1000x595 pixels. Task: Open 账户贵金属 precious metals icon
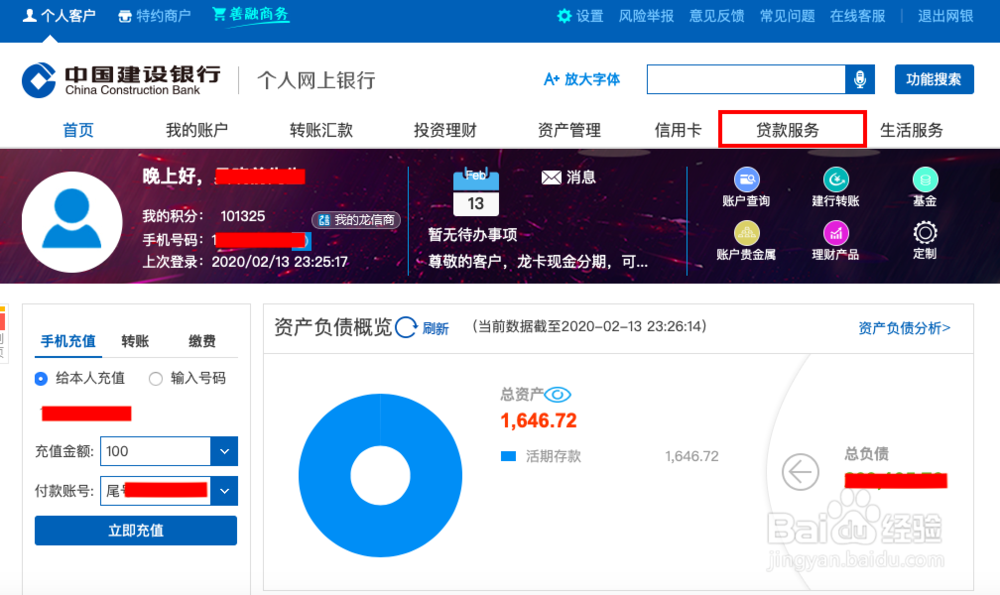click(746, 233)
